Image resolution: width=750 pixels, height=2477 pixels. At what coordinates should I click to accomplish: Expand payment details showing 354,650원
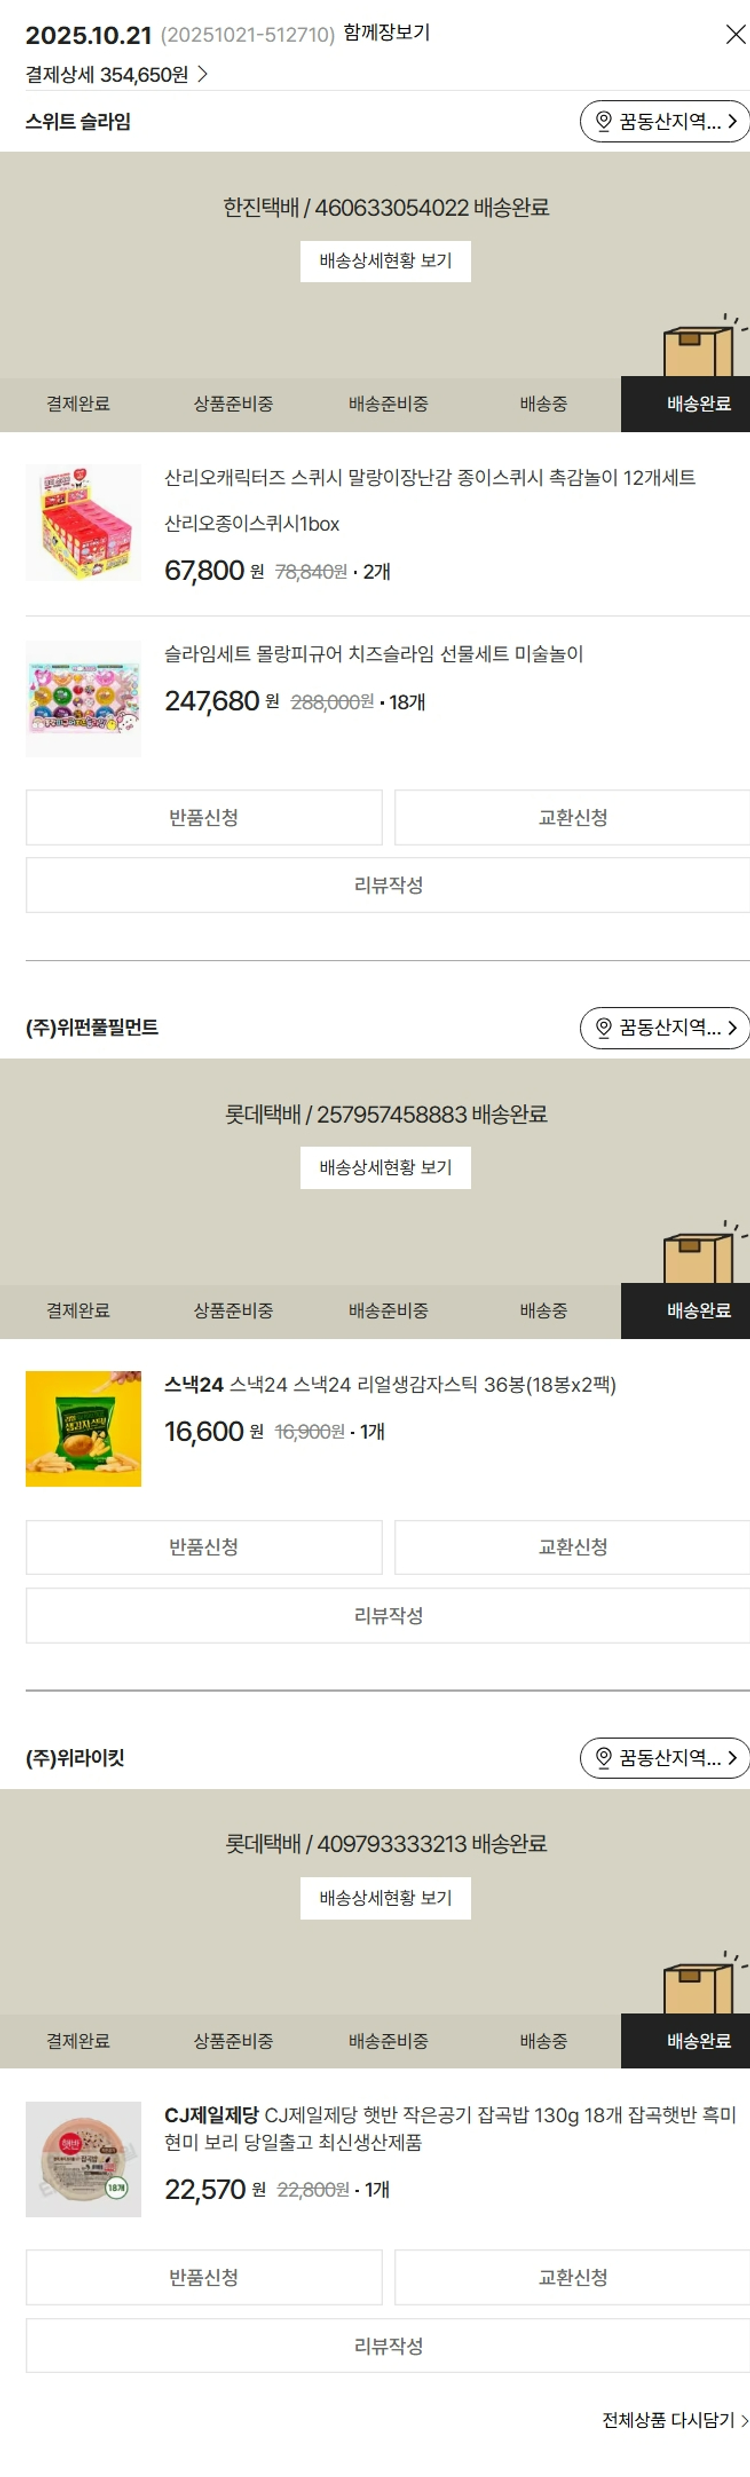point(116,75)
